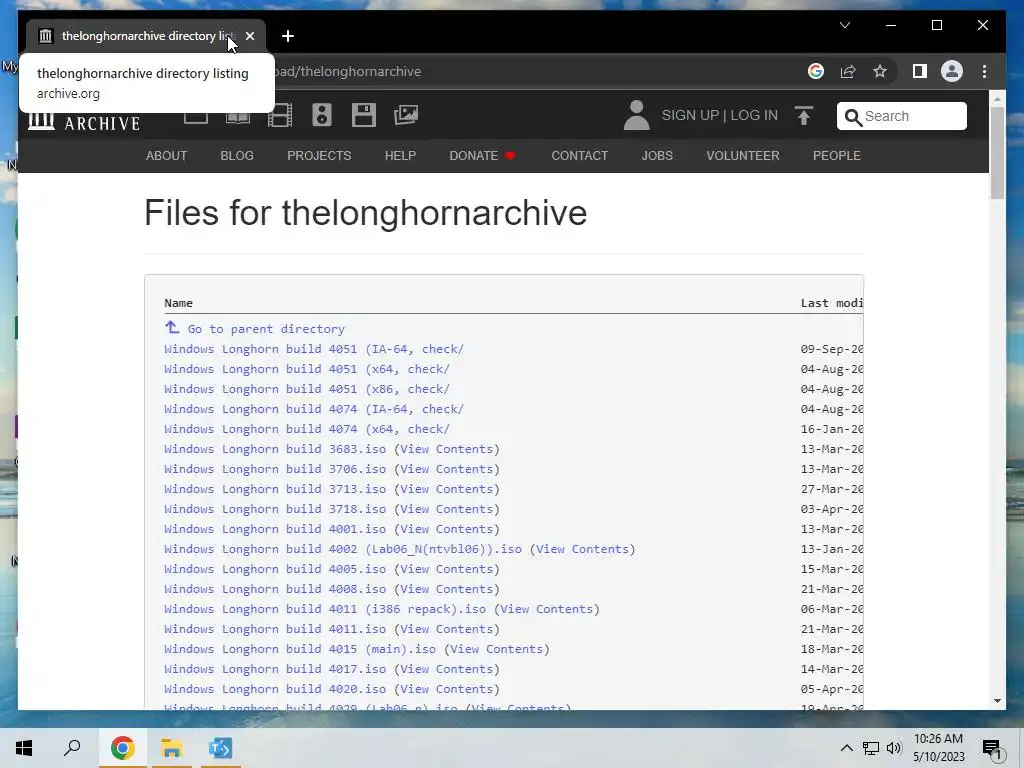Image resolution: width=1024 pixels, height=768 pixels.
Task: Open Longhorn build 4051 (x64, check/ folder
Action: (x=307, y=369)
